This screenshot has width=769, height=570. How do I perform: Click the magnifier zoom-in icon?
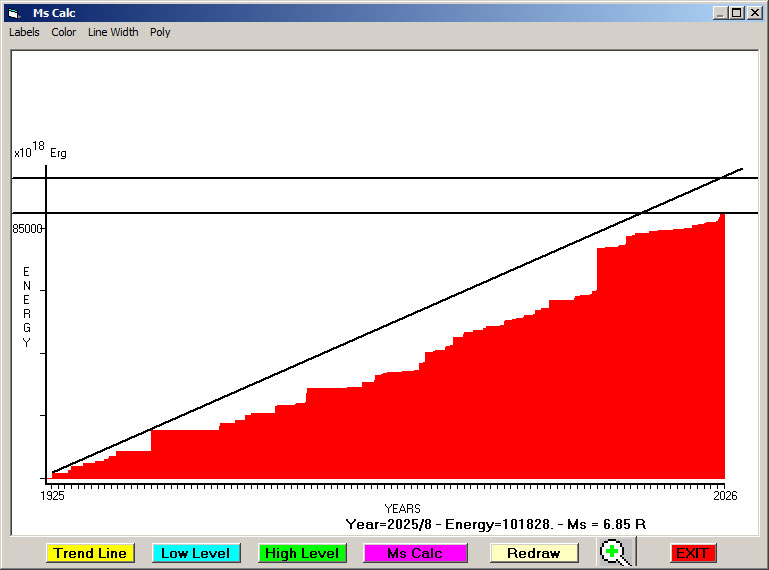pos(616,552)
